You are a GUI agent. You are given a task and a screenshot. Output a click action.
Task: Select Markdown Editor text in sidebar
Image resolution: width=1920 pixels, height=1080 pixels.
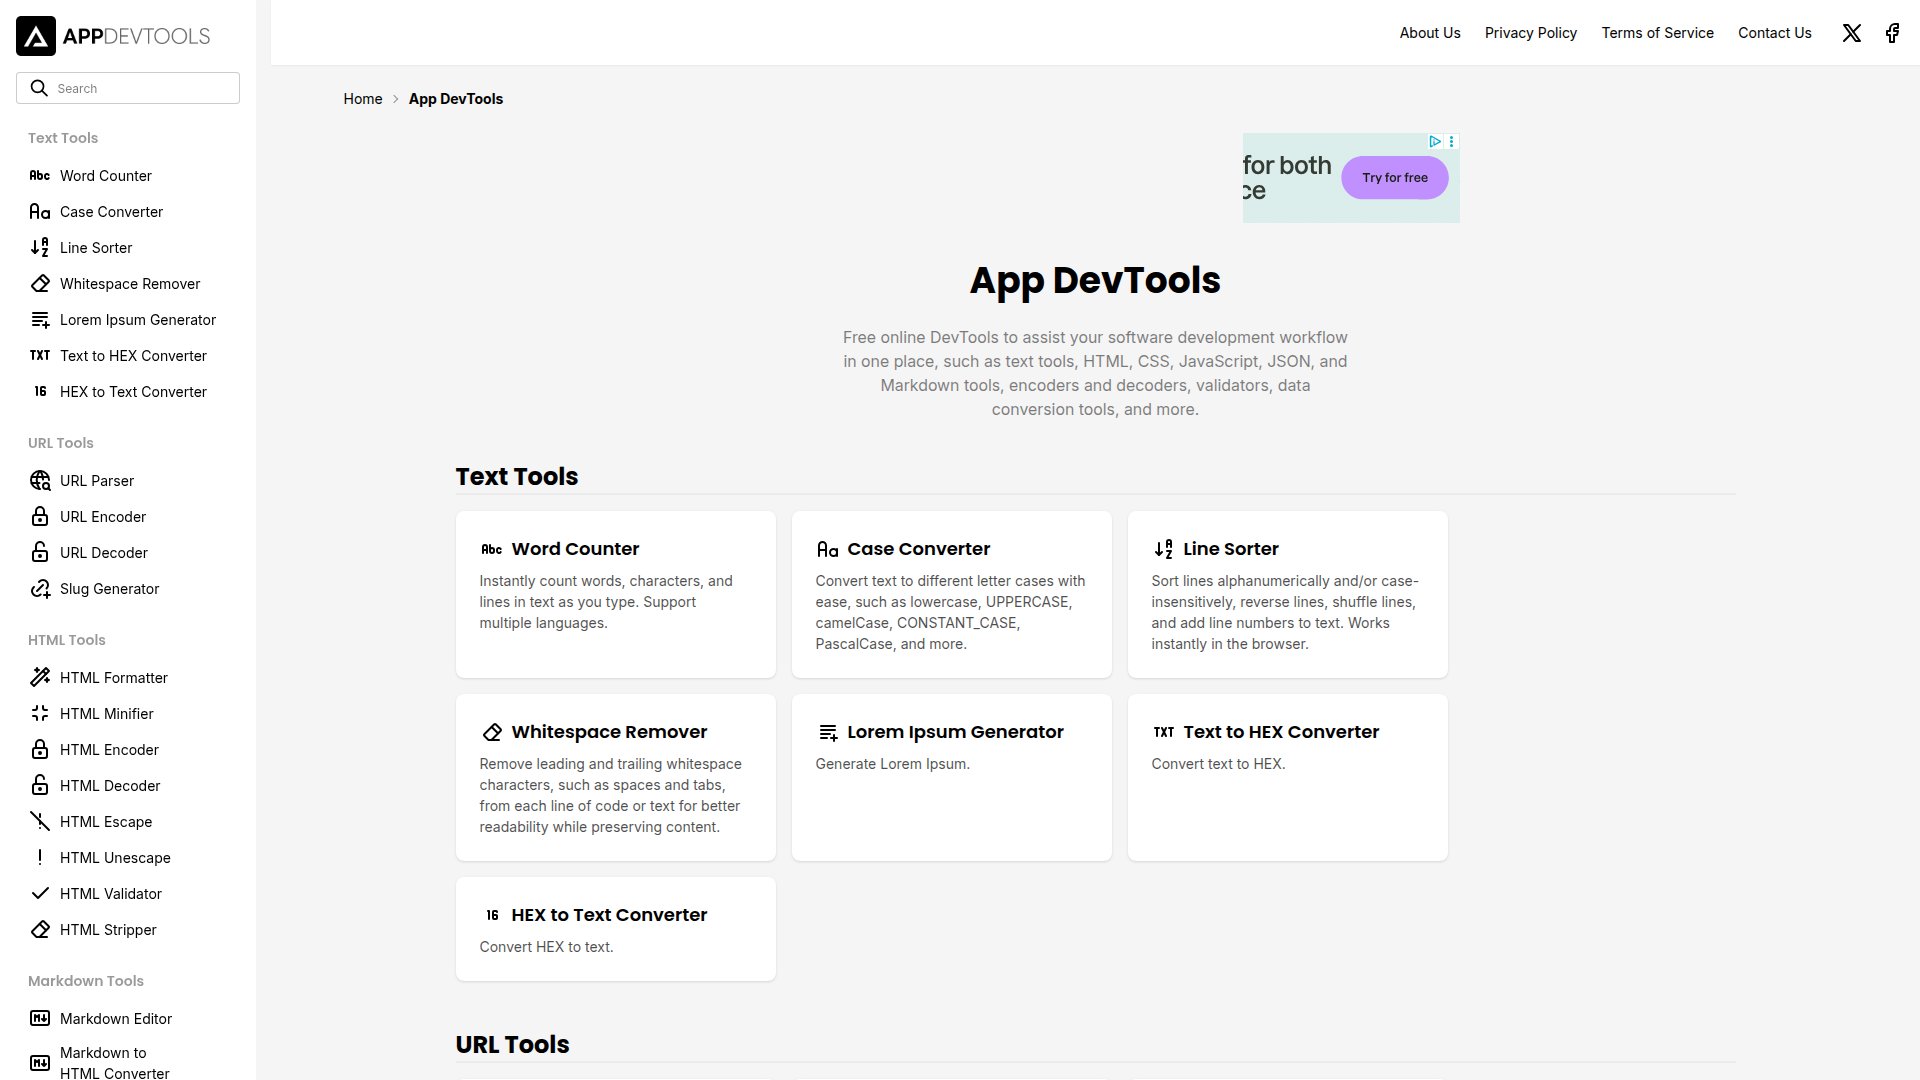tap(116, 1019)
